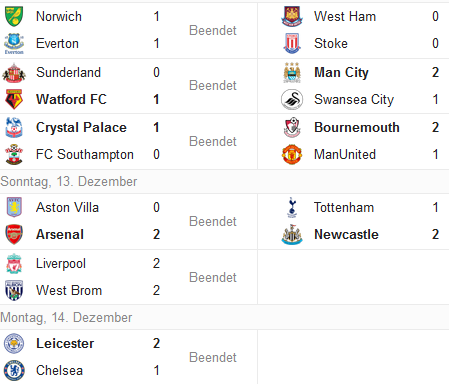Select the West Ham crest
Viewport: 449px width, 384px height.
[x=292, y=16]
